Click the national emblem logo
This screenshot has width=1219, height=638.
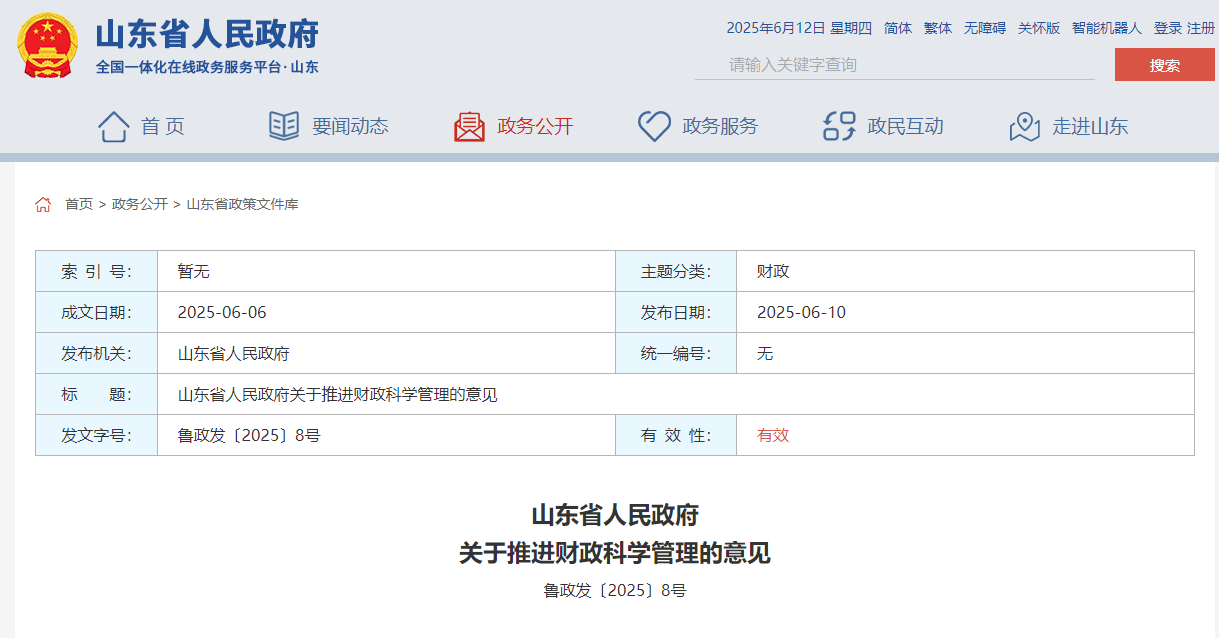point(48,45)
